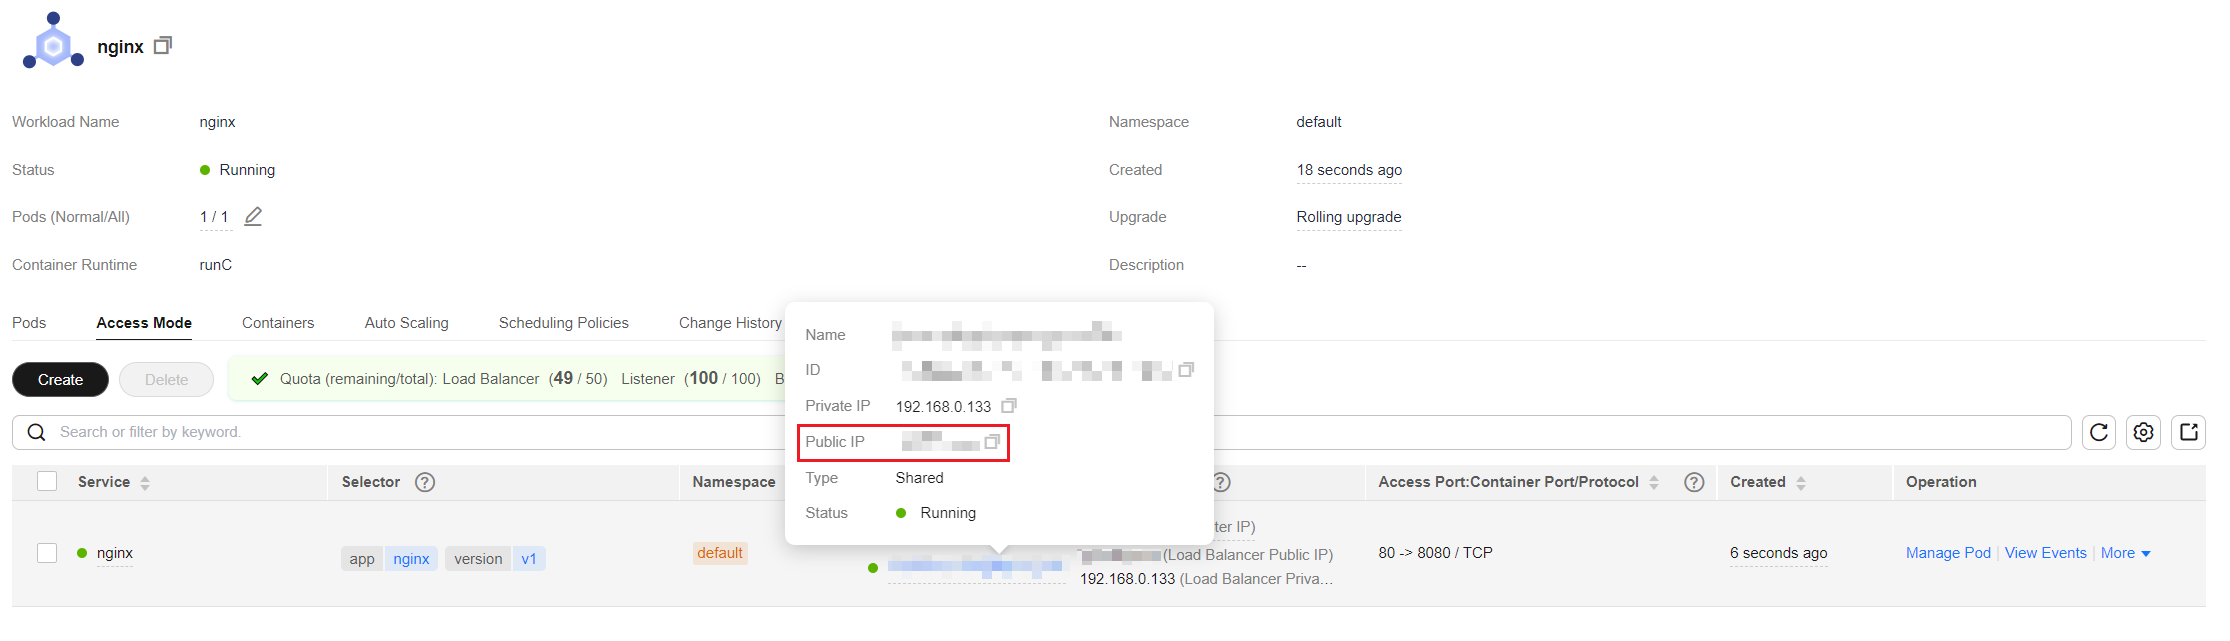This screenshot has height=641, width=2230.
Task: Click the Listener quota 100 / 100
Action: point(722,378)
